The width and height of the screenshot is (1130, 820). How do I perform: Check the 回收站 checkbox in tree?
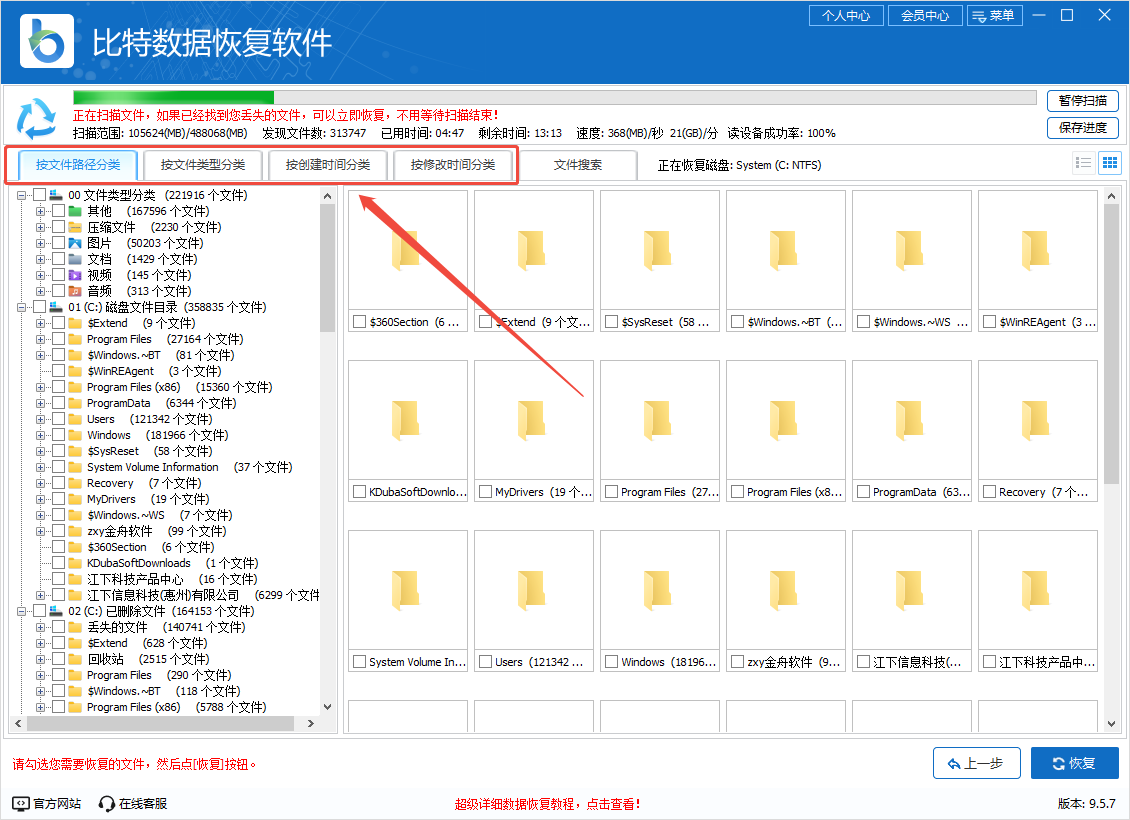(x=58, y=659)
